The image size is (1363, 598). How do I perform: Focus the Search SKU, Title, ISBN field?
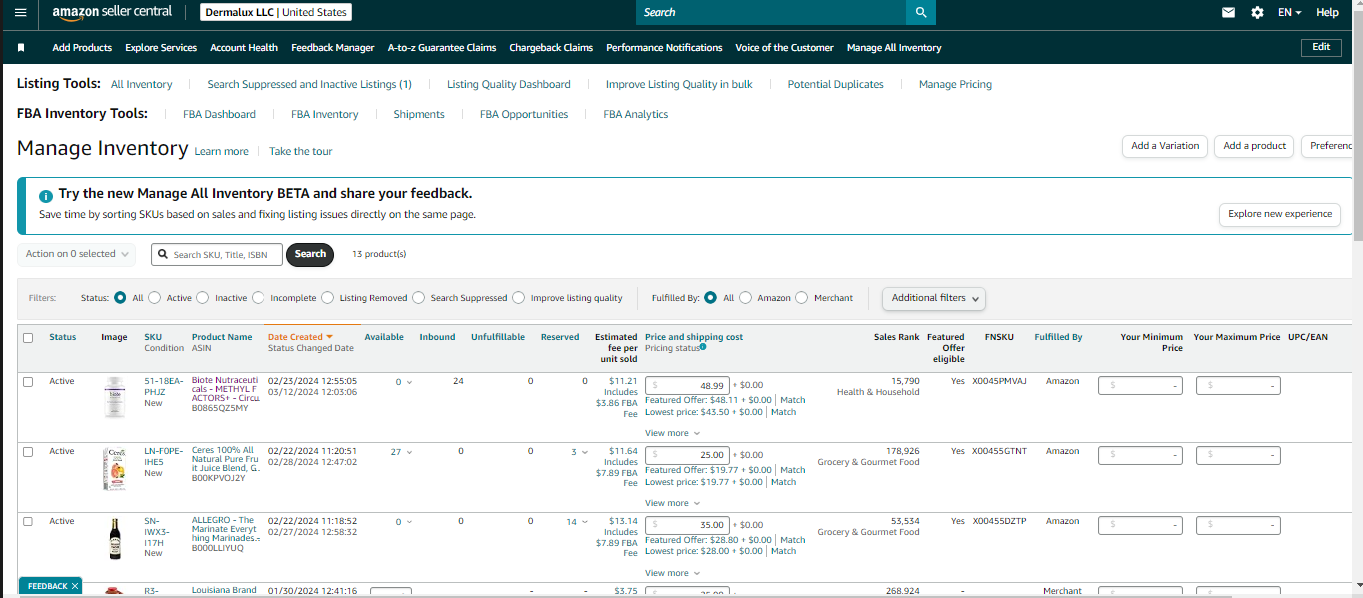[217, 254]
